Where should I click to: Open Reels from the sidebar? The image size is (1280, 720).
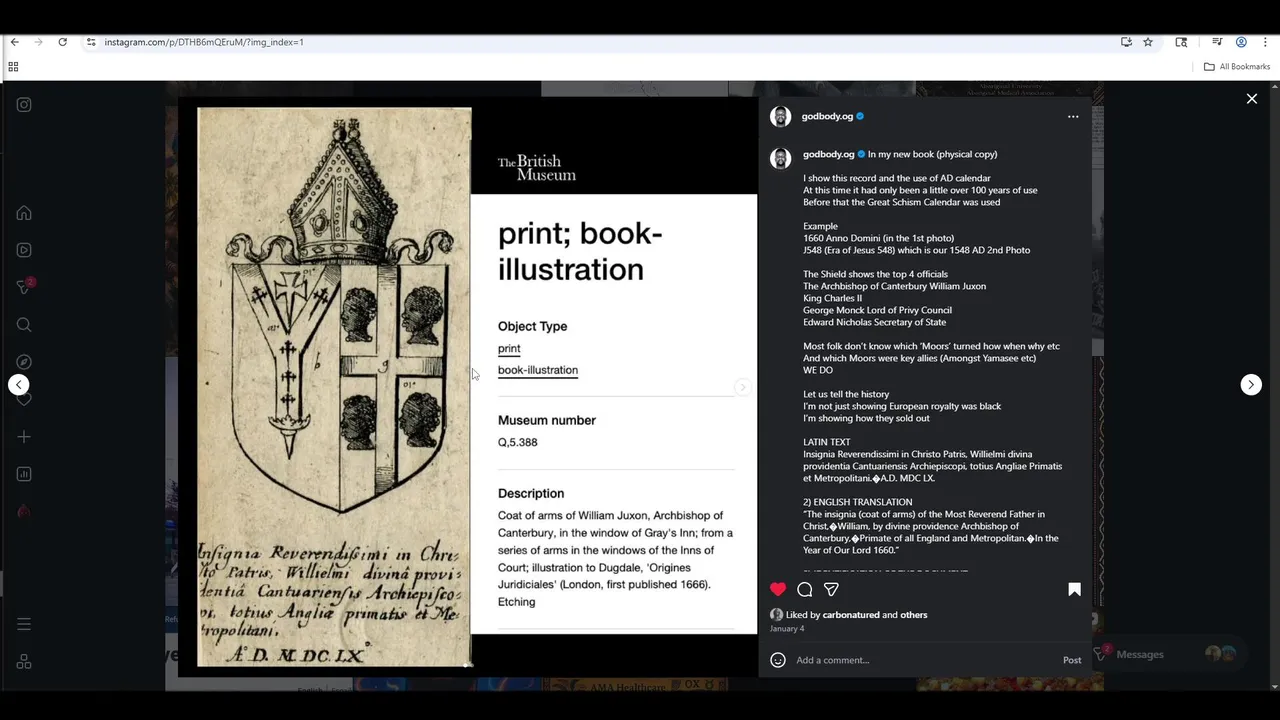tap(24, 250)
